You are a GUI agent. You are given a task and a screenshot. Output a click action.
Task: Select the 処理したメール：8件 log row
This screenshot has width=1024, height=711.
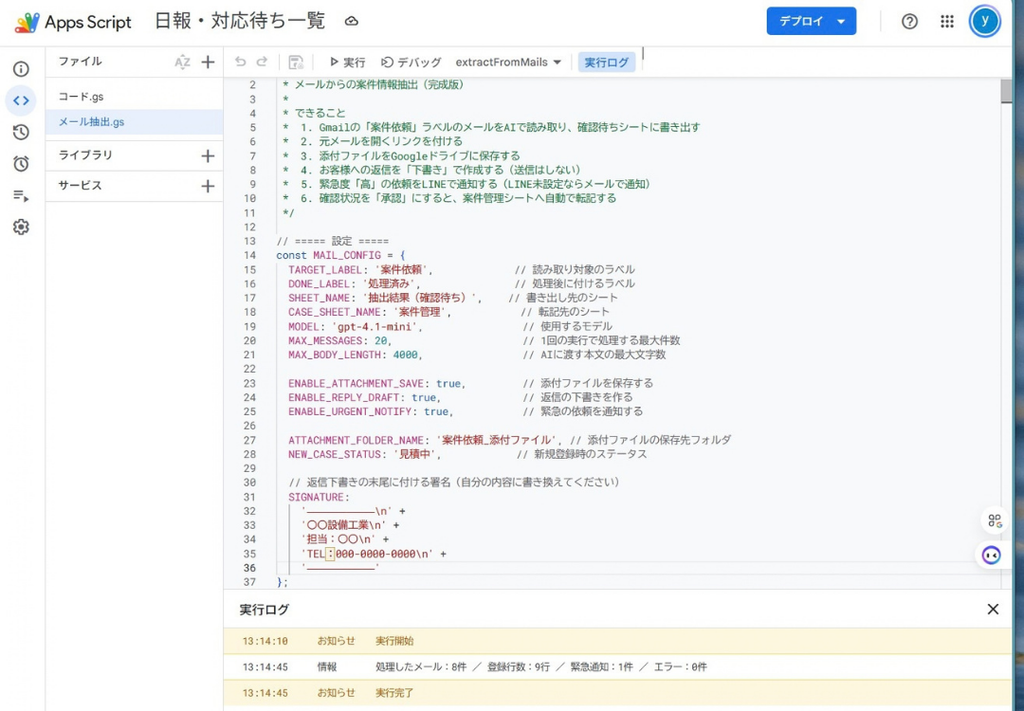coord(617,667)
